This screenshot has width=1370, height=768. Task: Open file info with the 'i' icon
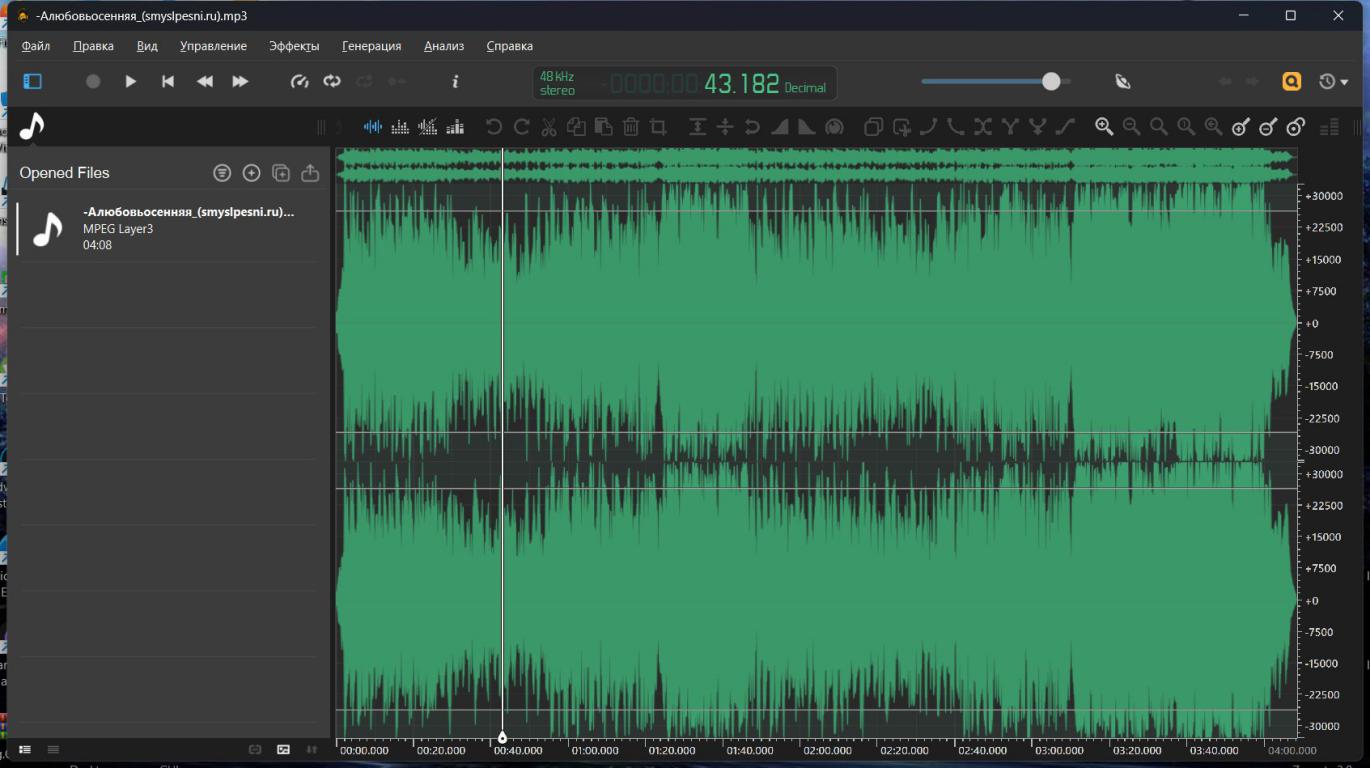(456, 82)
